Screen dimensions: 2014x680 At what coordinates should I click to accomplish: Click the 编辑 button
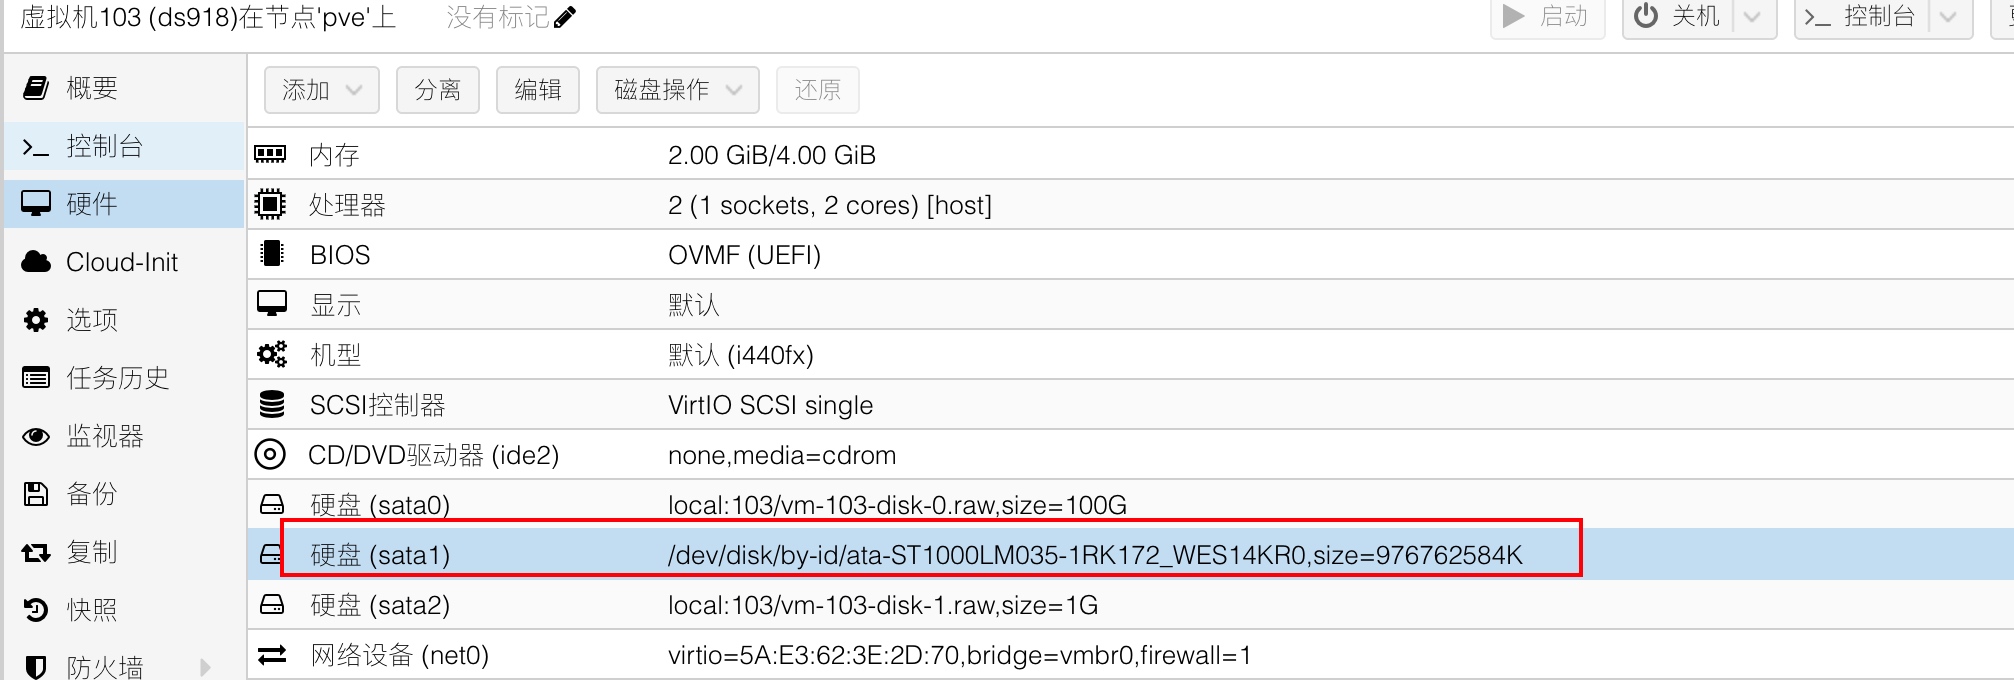(x=537, y=90)
